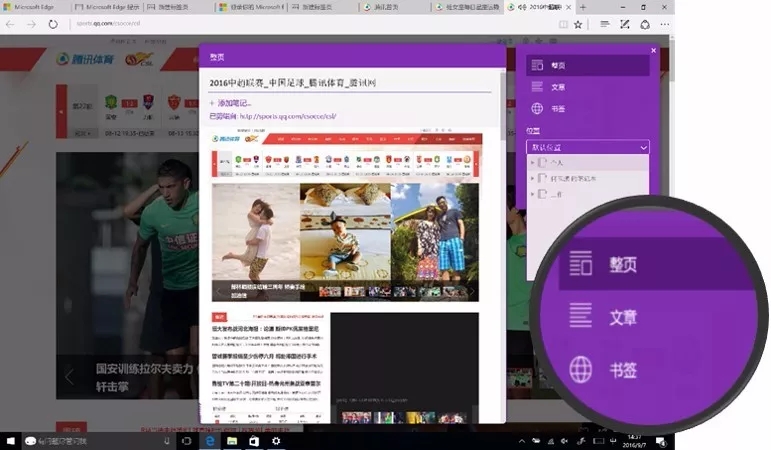Add this page to favorites with star
The height and width of the screenshot is (450, 771).
(578, 24)
